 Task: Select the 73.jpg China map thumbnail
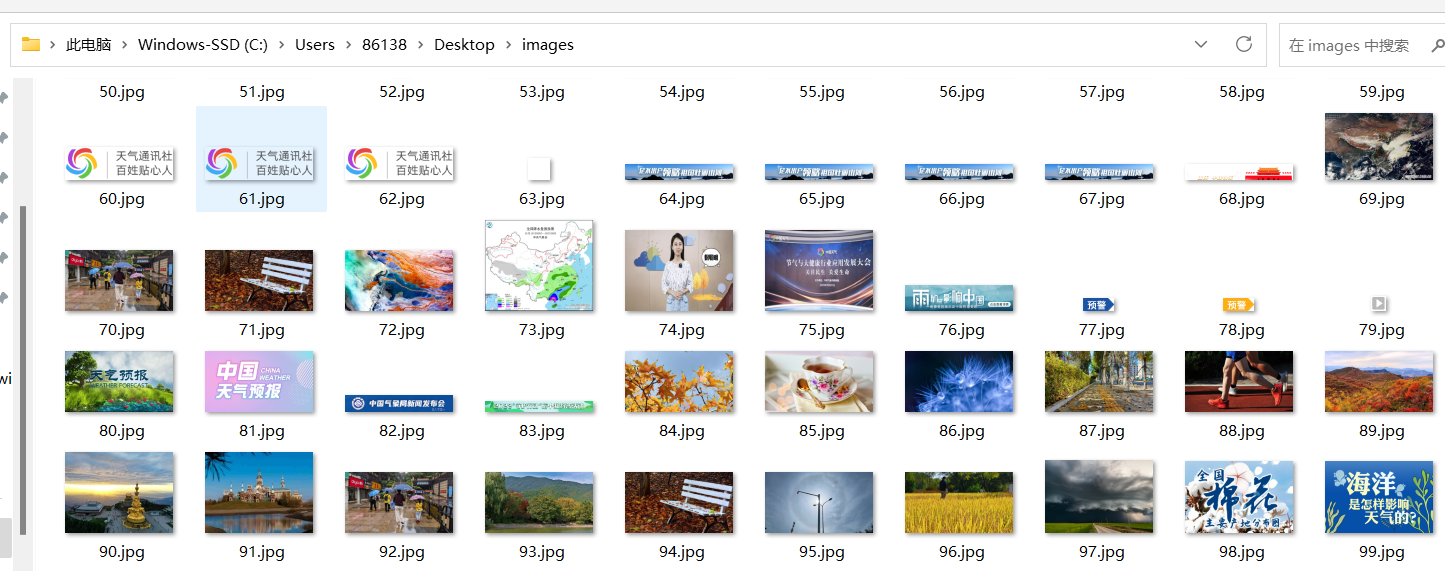(x=539, y=266)
